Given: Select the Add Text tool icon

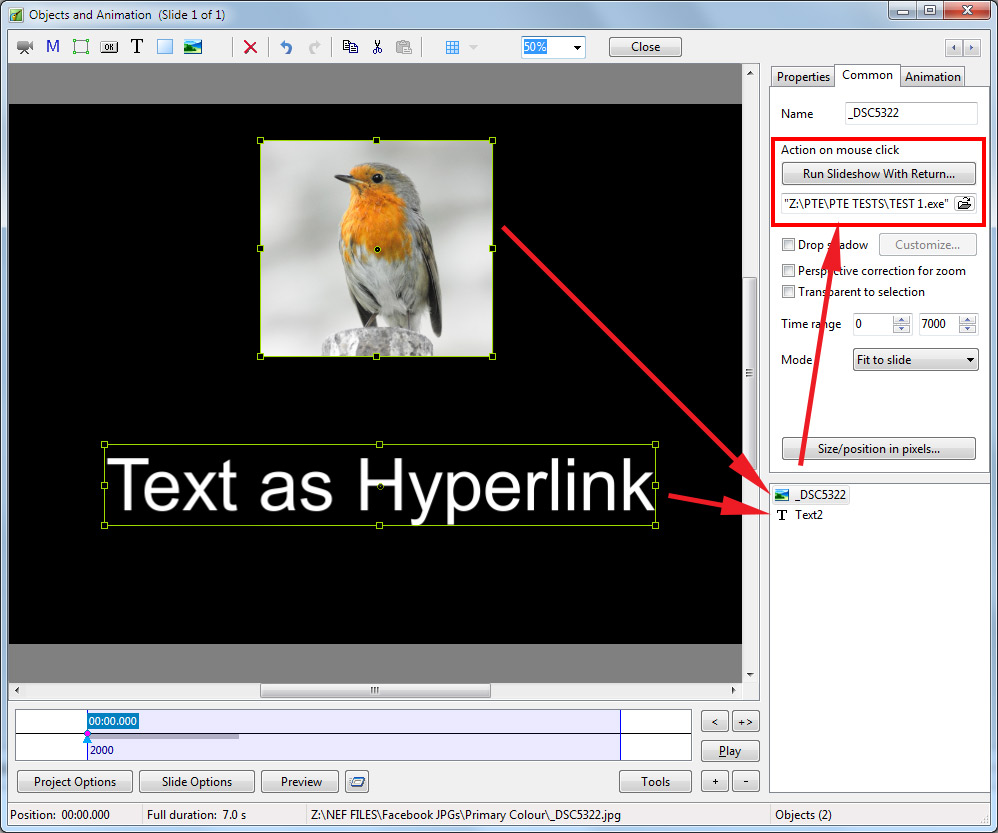Looking at the screenshot, I should 136,46.
